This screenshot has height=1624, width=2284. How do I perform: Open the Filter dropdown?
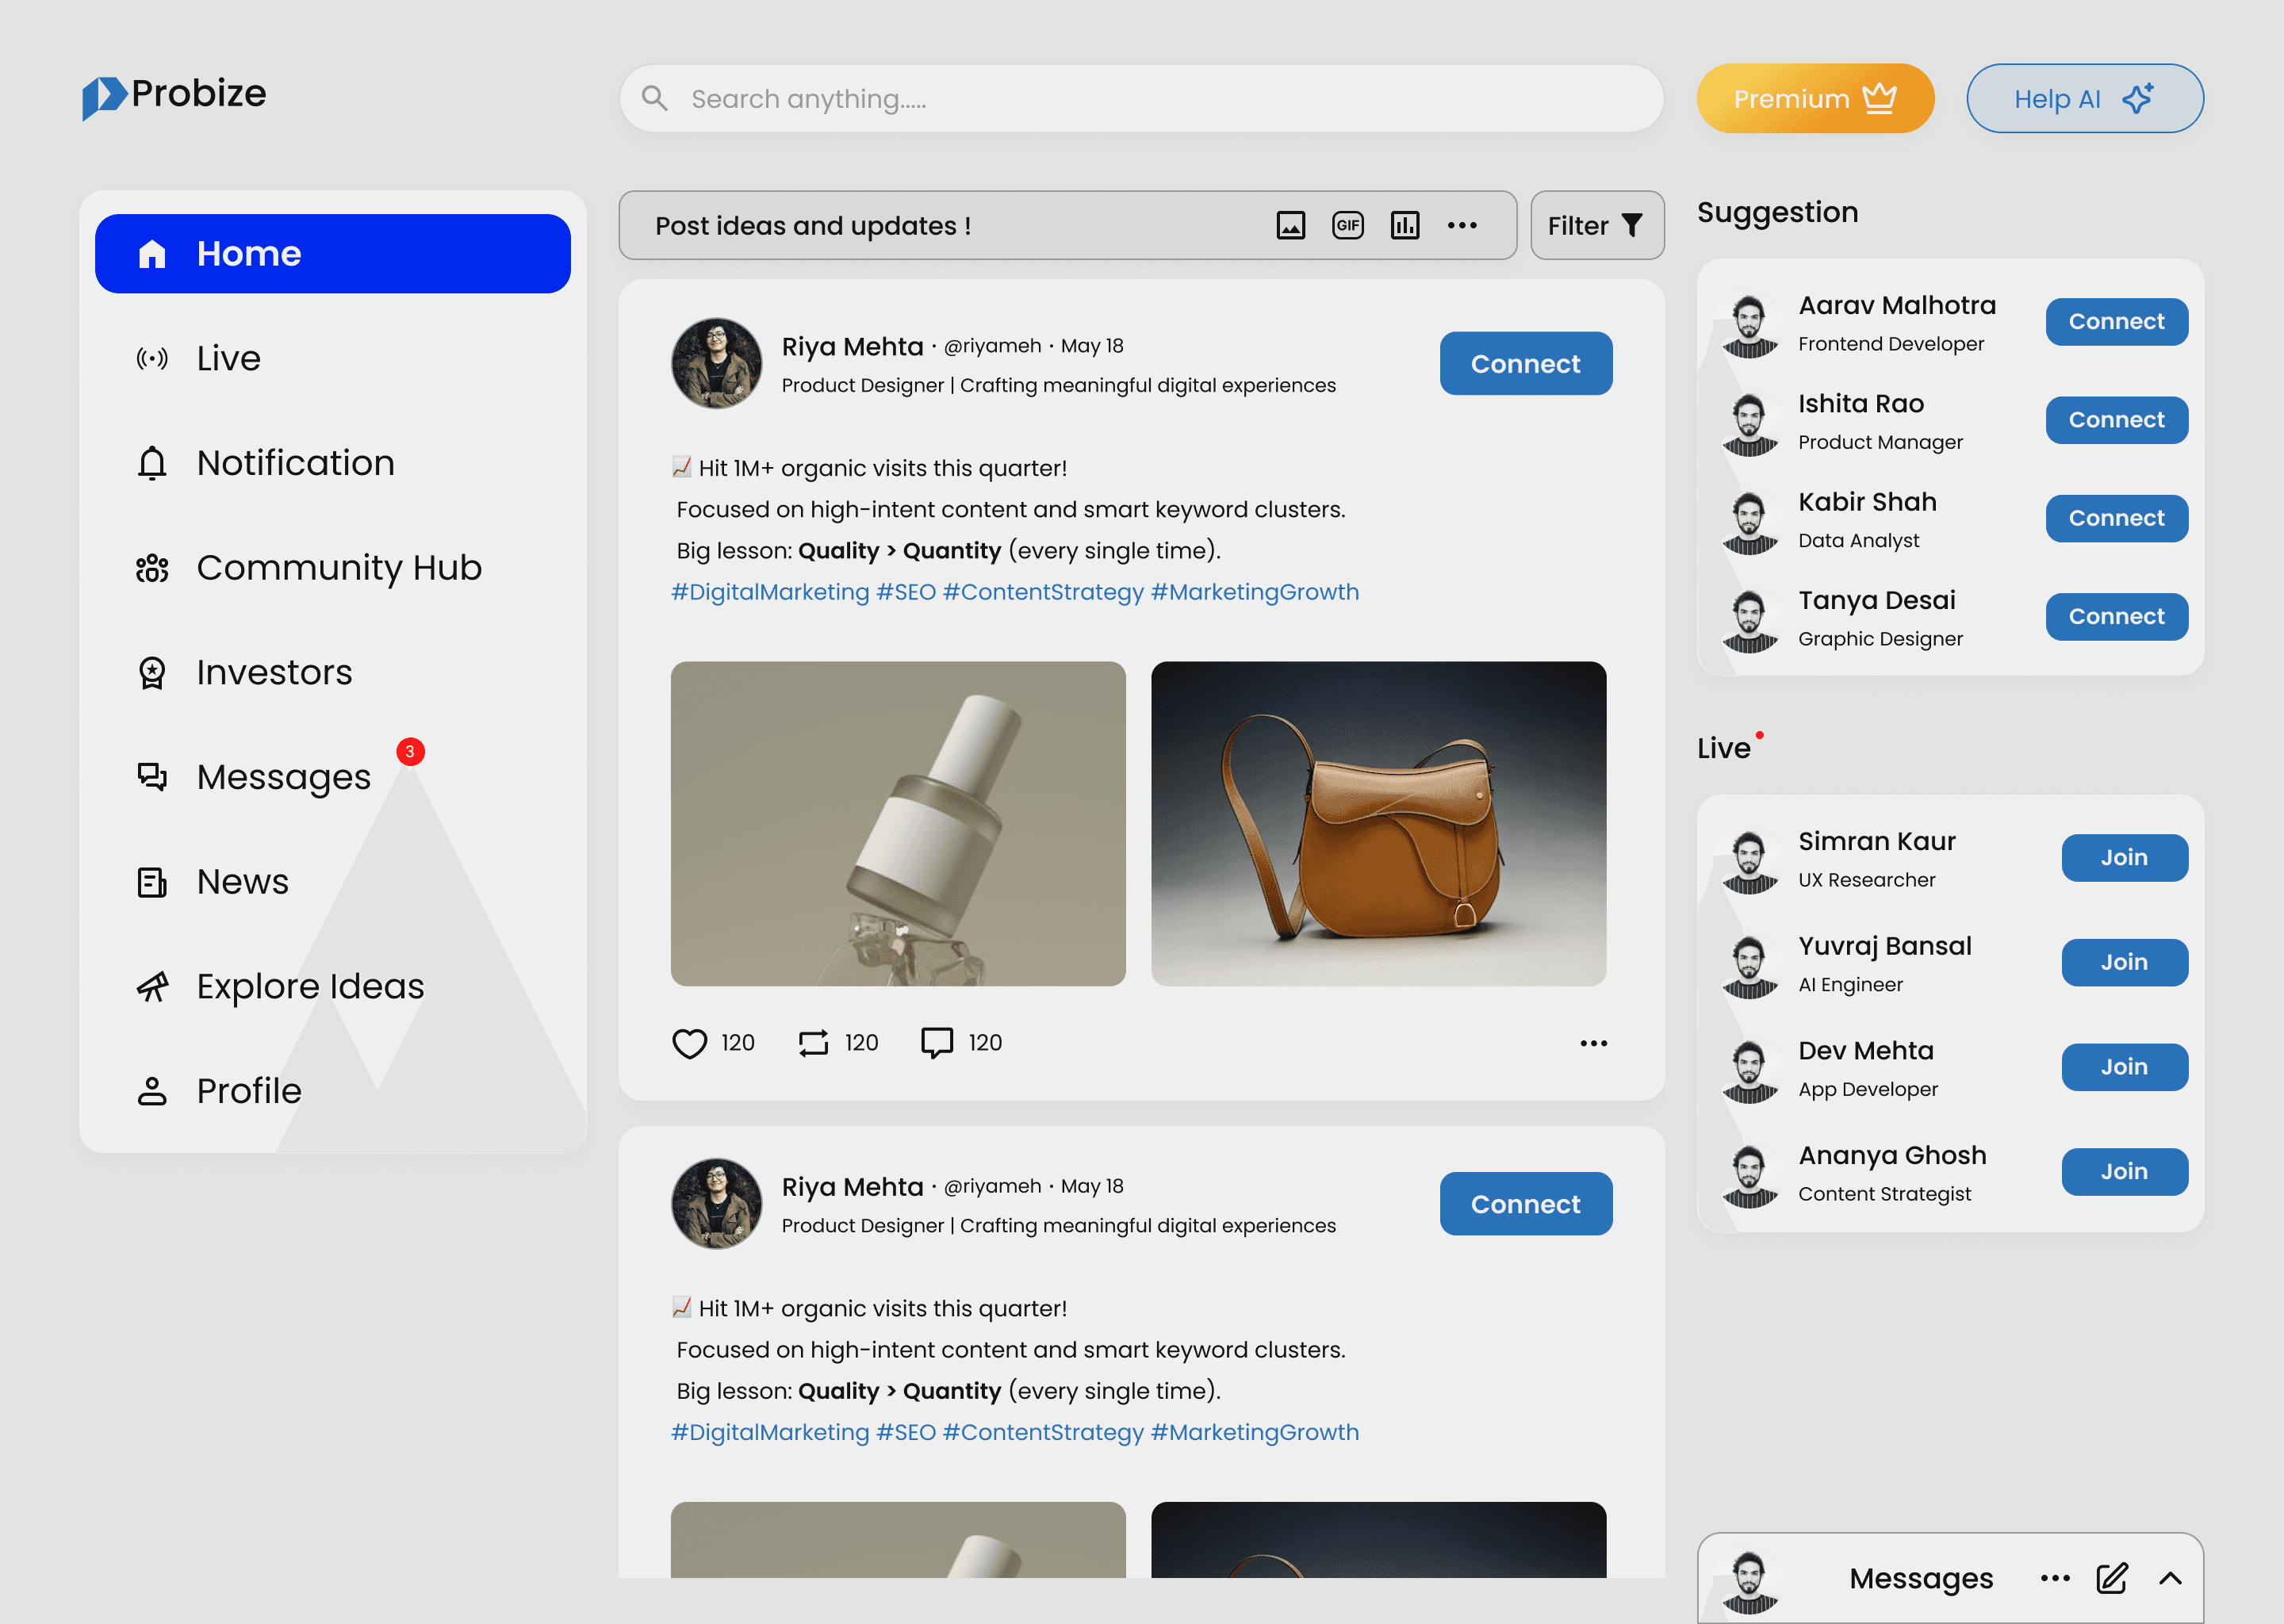tap(1597, 226)
